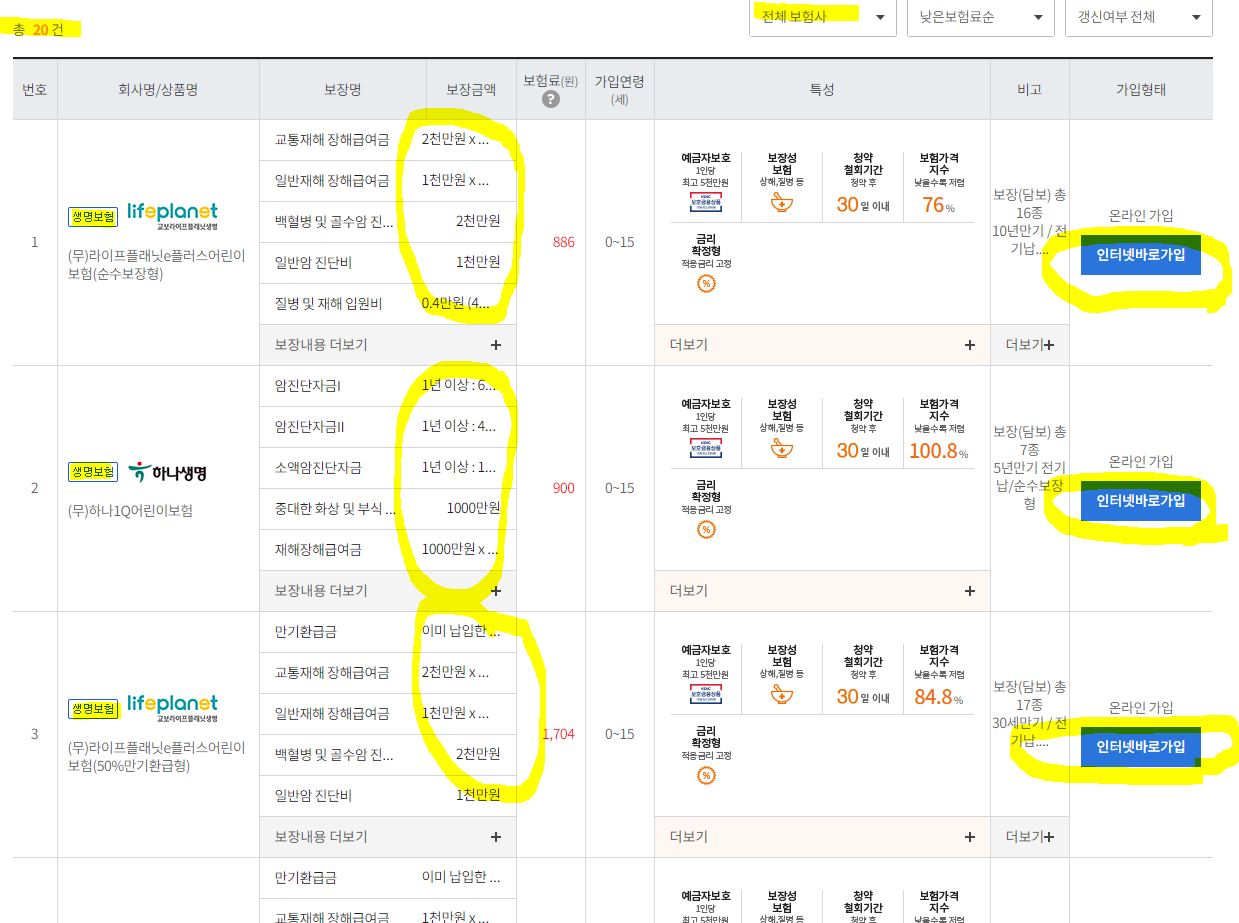Viewport: 1239px width, 923px height.
Task: Click 온라인 가입 label in the 하나1Q row
Action: (1141, 461)
